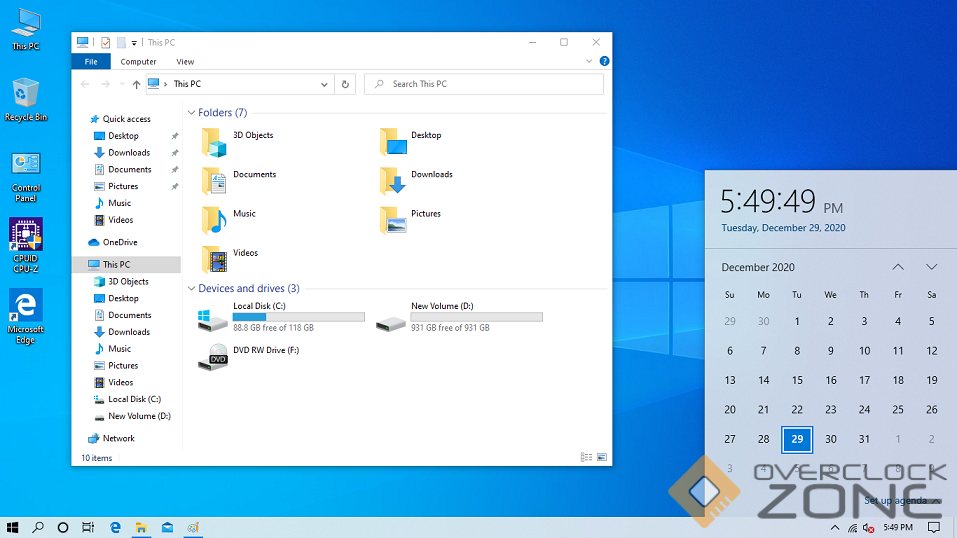The image size is (957, 538).
Task: Collapse the Devices and drives group
Action: (192, 289)
